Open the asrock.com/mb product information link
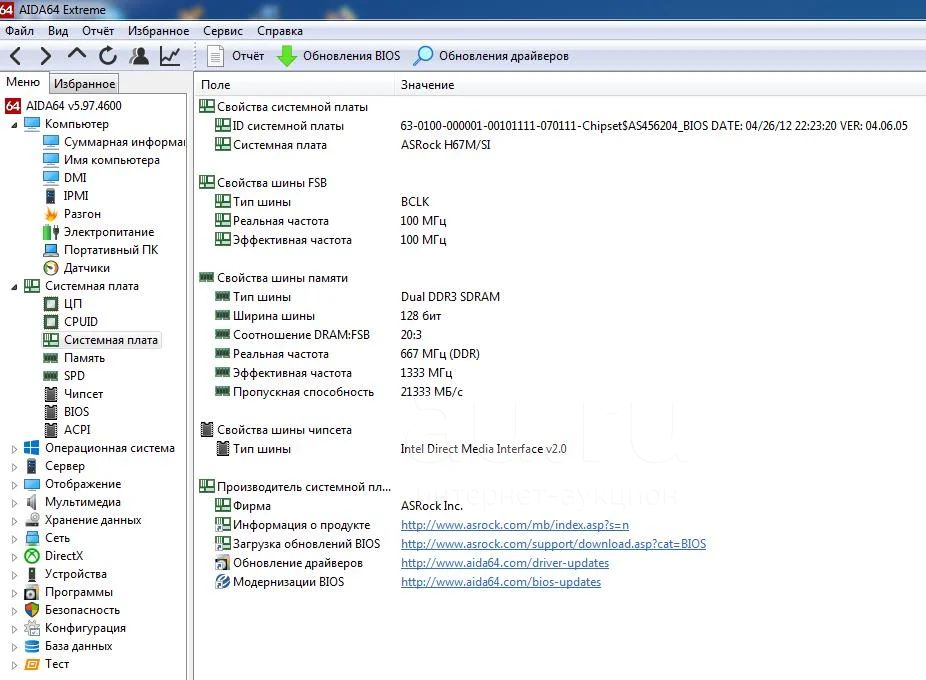The height and width of the screenshot is (680, 926). pos(514,525)
